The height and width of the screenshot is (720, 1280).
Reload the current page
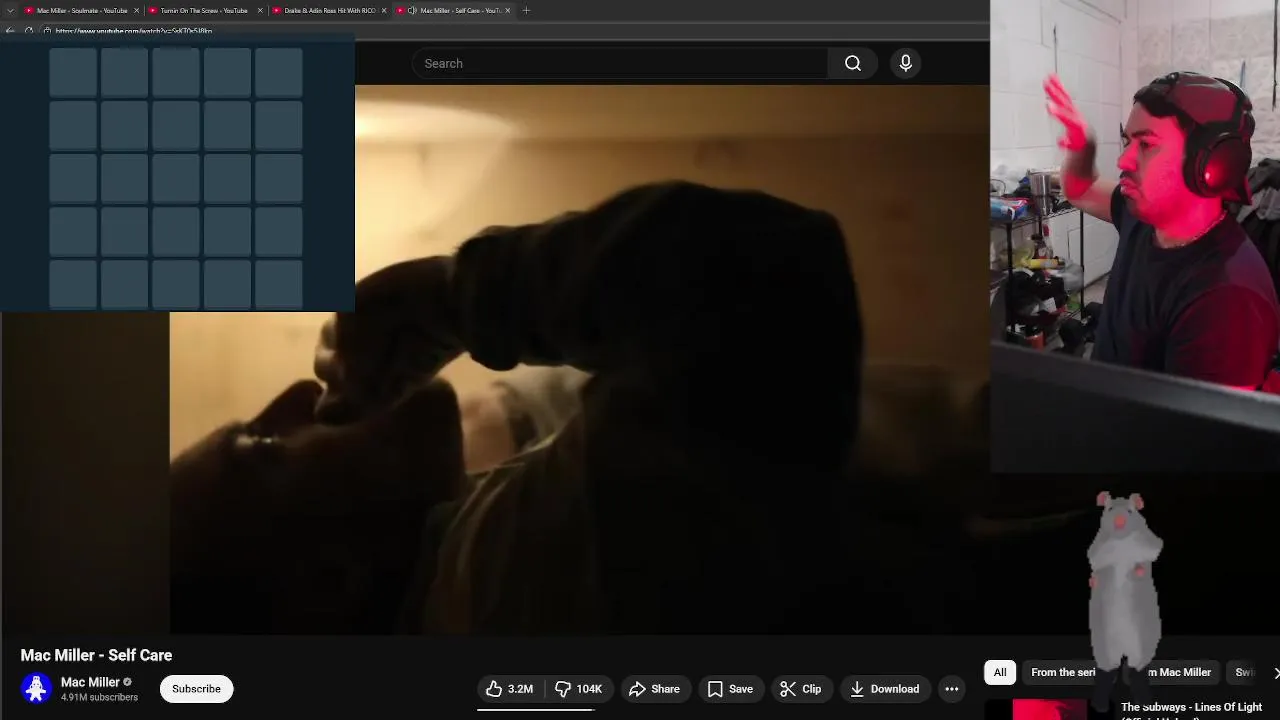click(x=29, y=31)
